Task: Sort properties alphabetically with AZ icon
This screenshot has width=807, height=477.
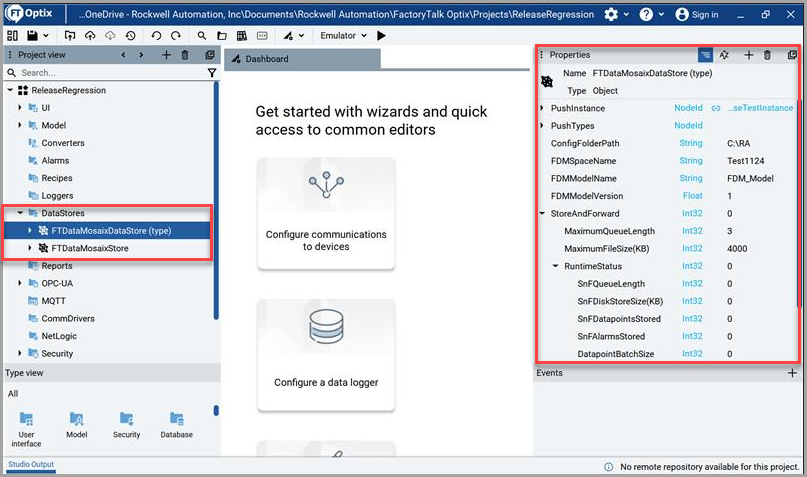Action: tap(725, 55)
